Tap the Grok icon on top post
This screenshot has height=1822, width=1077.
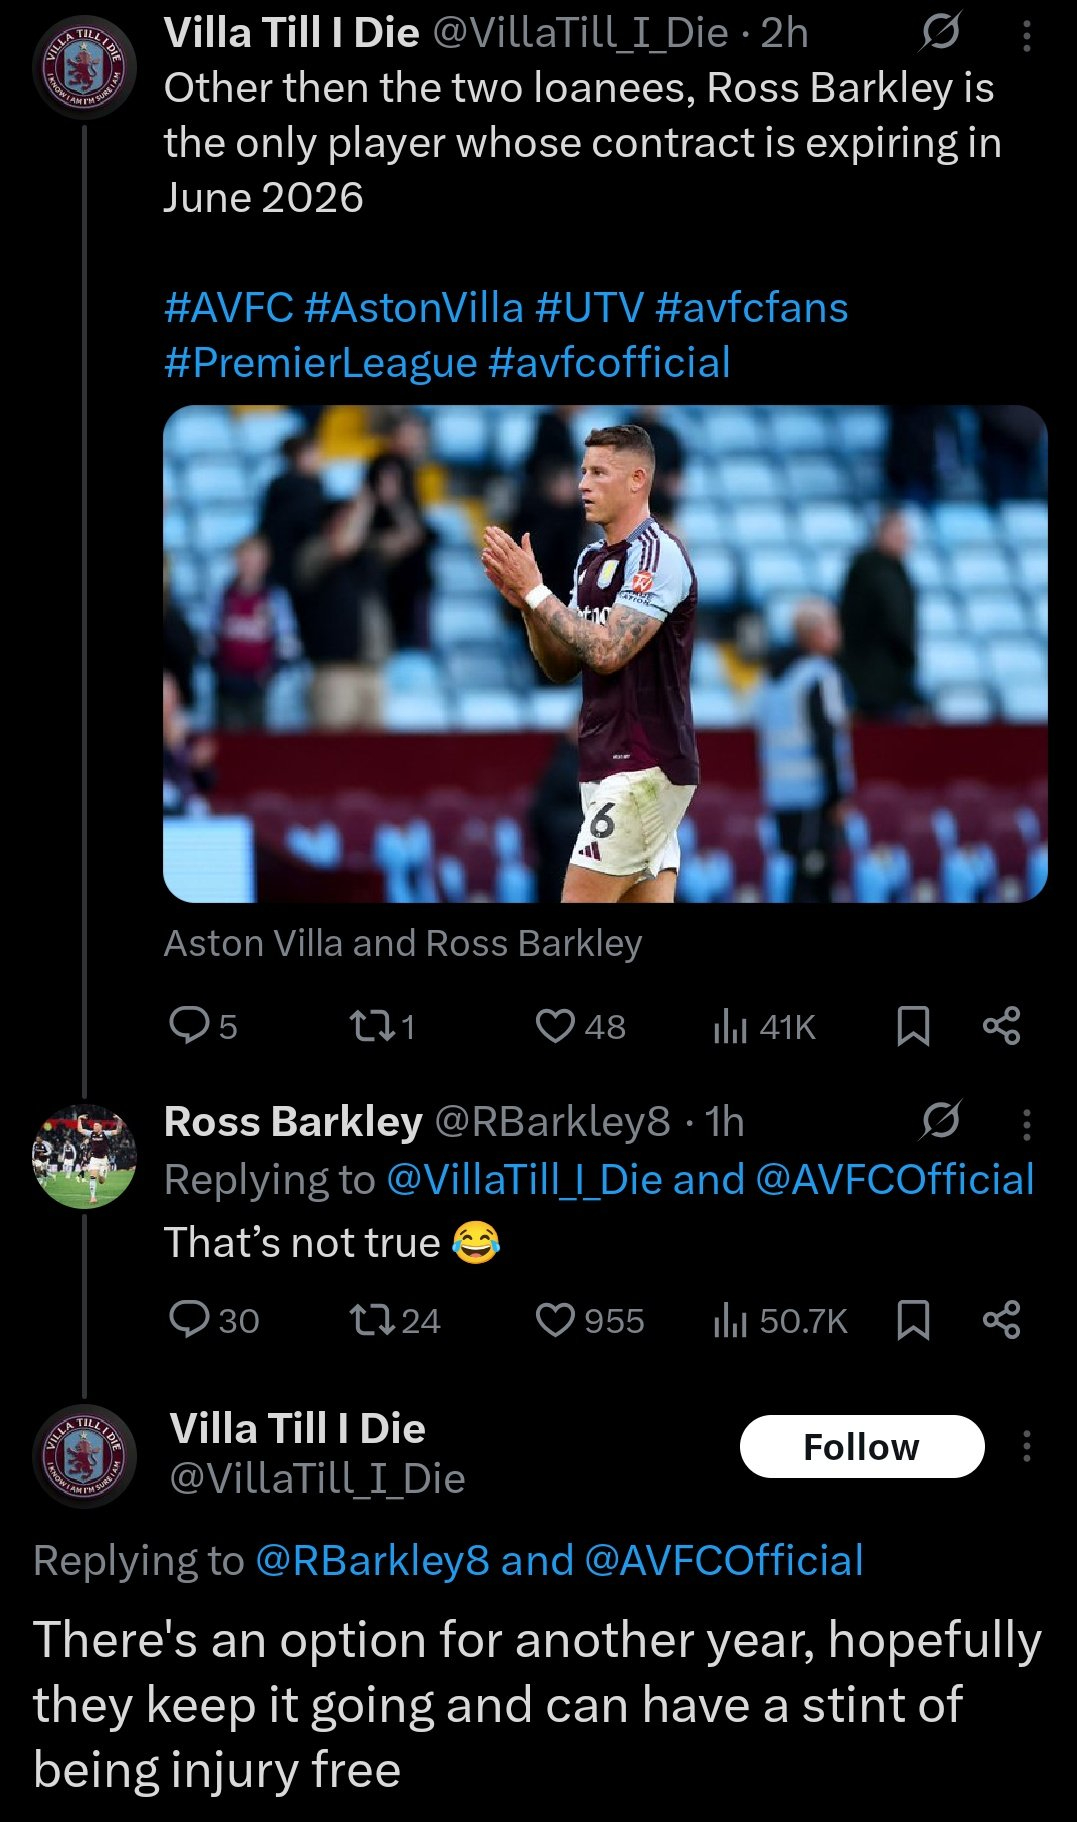940,33
